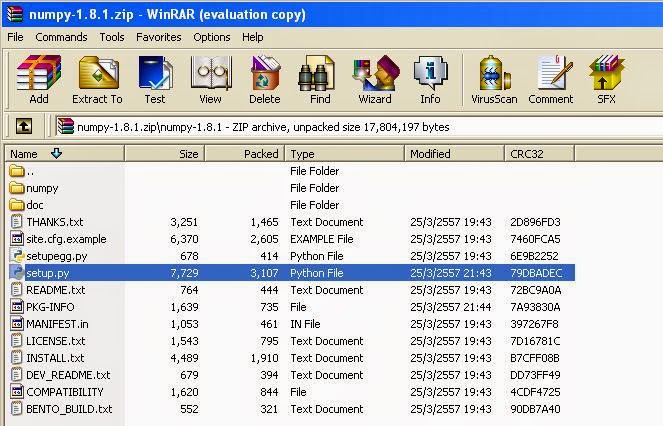Click CRC32 value 2D896FD3

(x=535, y=222)
